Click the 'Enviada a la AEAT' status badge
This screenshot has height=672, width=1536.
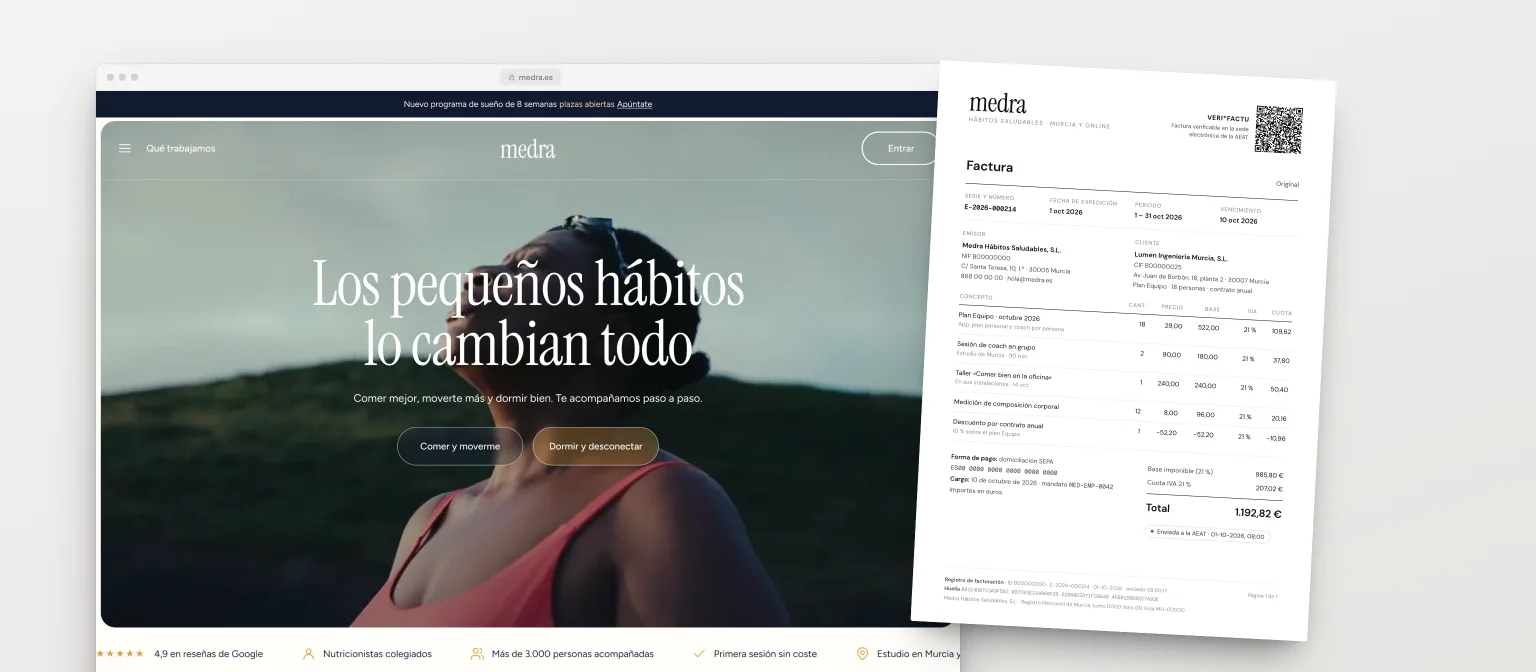(1207, 535)
